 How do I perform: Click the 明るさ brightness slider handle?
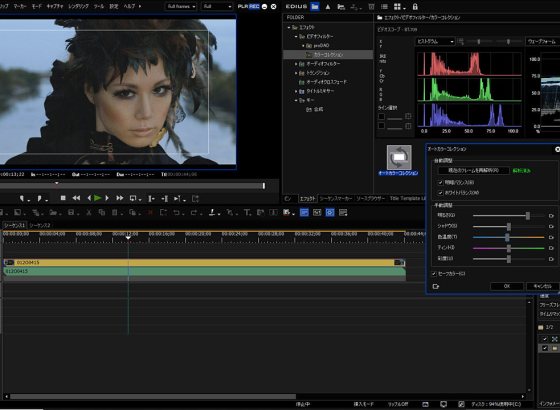tap(528, 216)
